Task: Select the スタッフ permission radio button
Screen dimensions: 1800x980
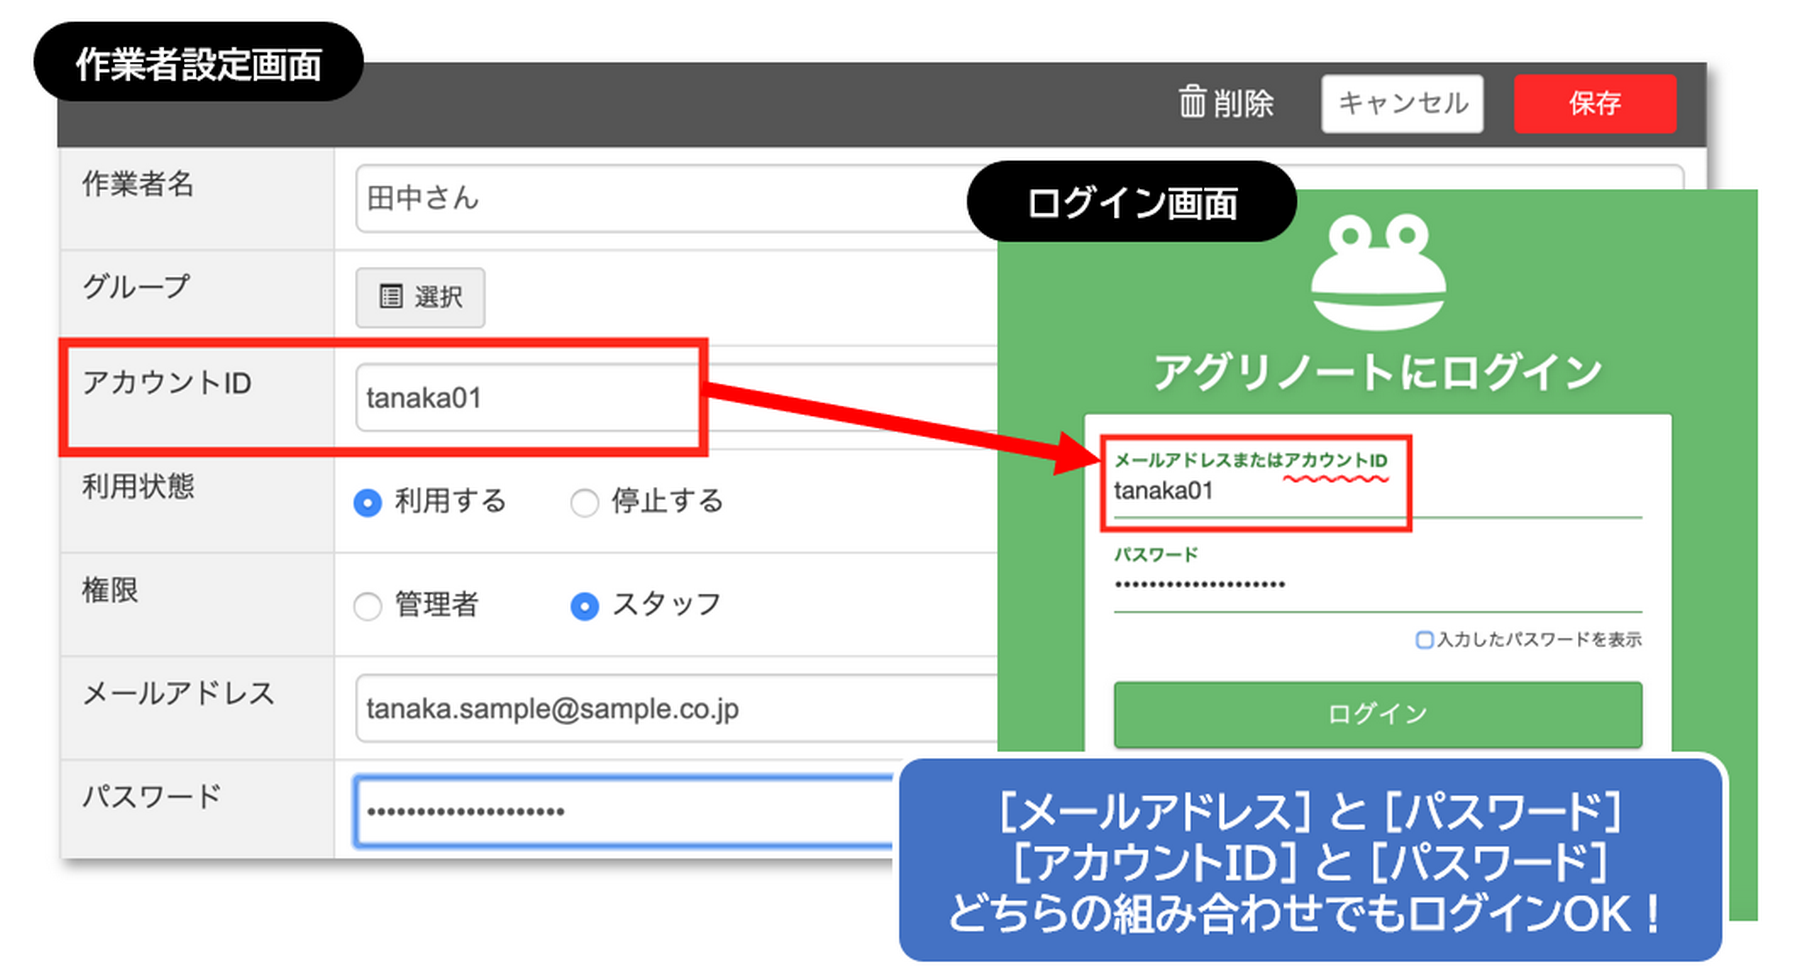Action: coord(584,606)
